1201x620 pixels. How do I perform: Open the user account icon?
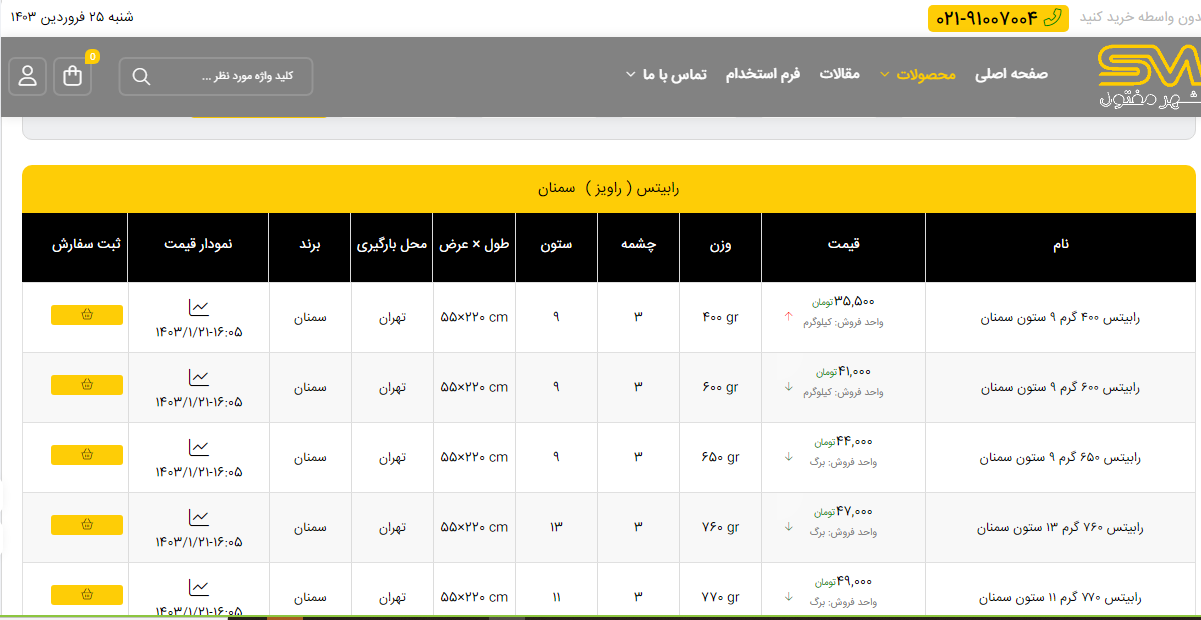click(x=27, y=76)
